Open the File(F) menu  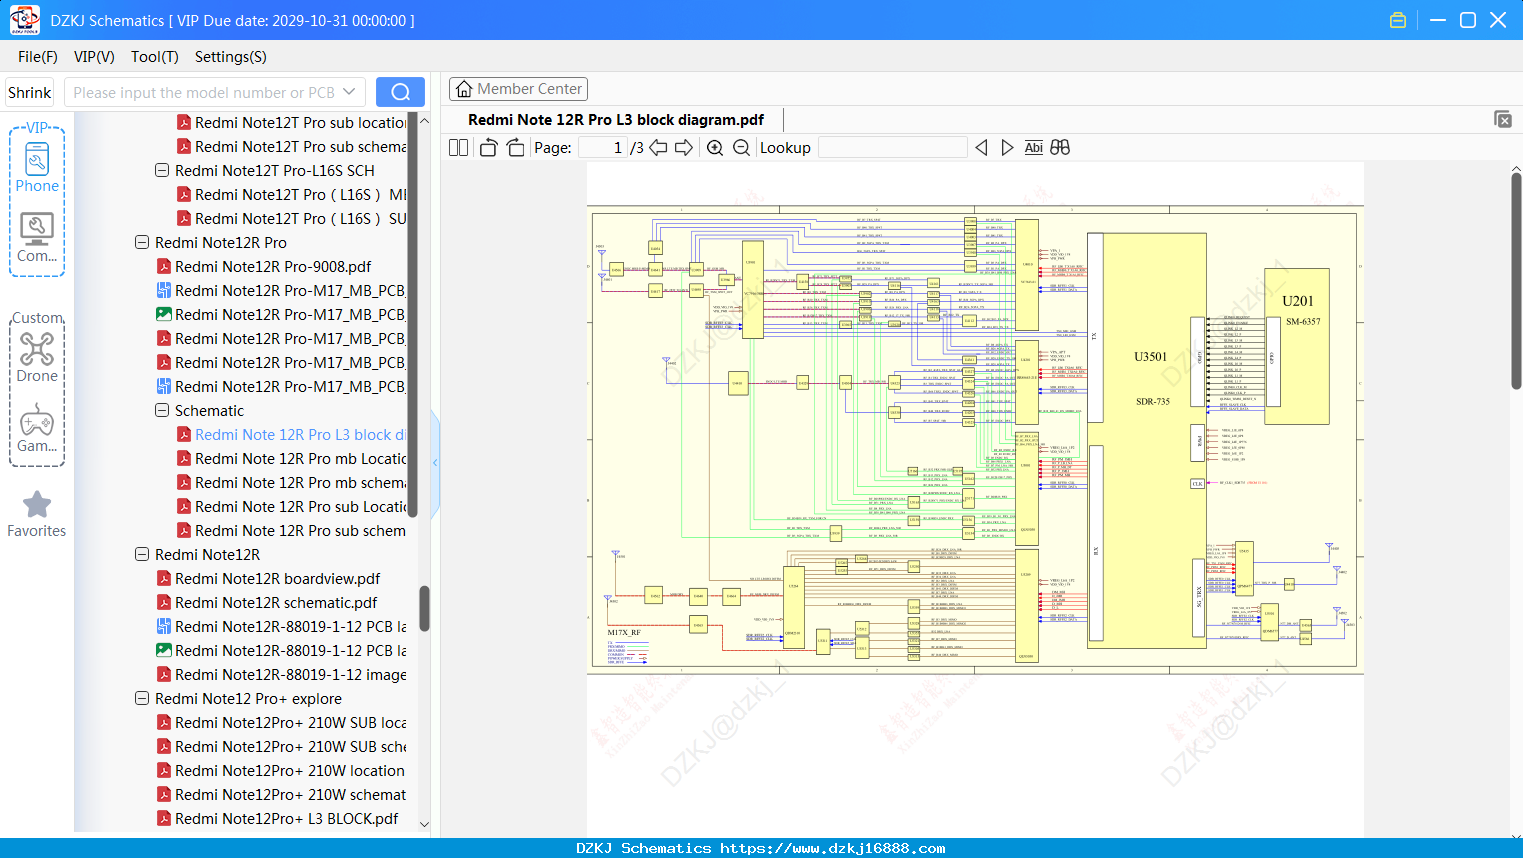pyautogui.click(x=38, y=57)
